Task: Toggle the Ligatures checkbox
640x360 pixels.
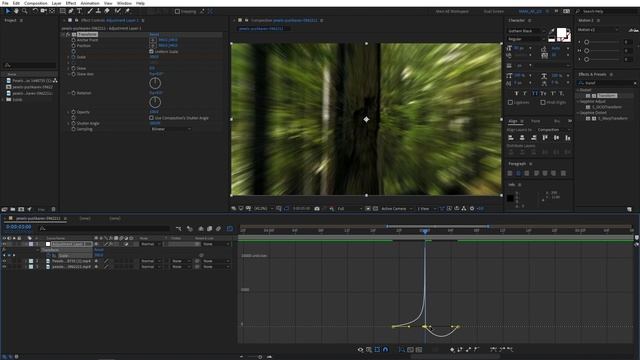Action: [510, 102]
